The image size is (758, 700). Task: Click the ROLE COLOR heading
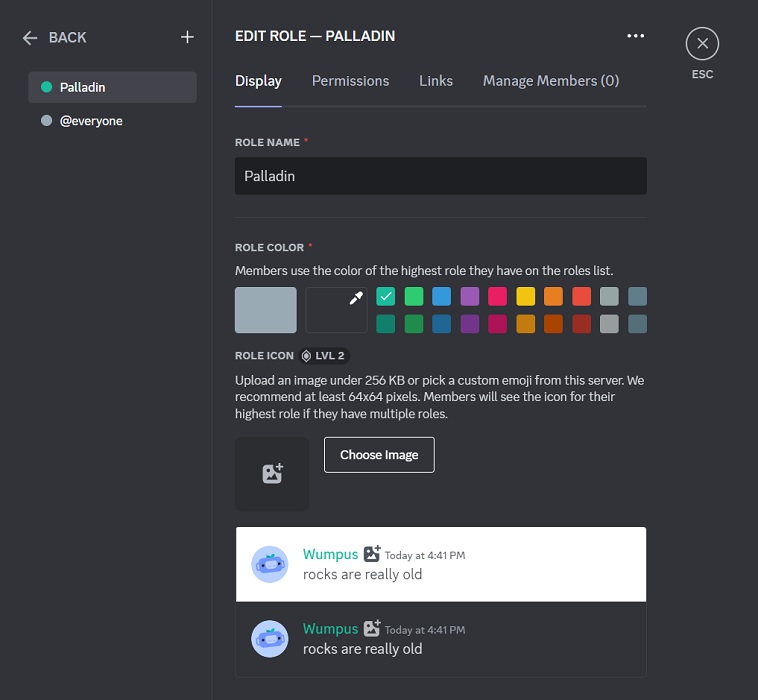click(x=269, y=248)
